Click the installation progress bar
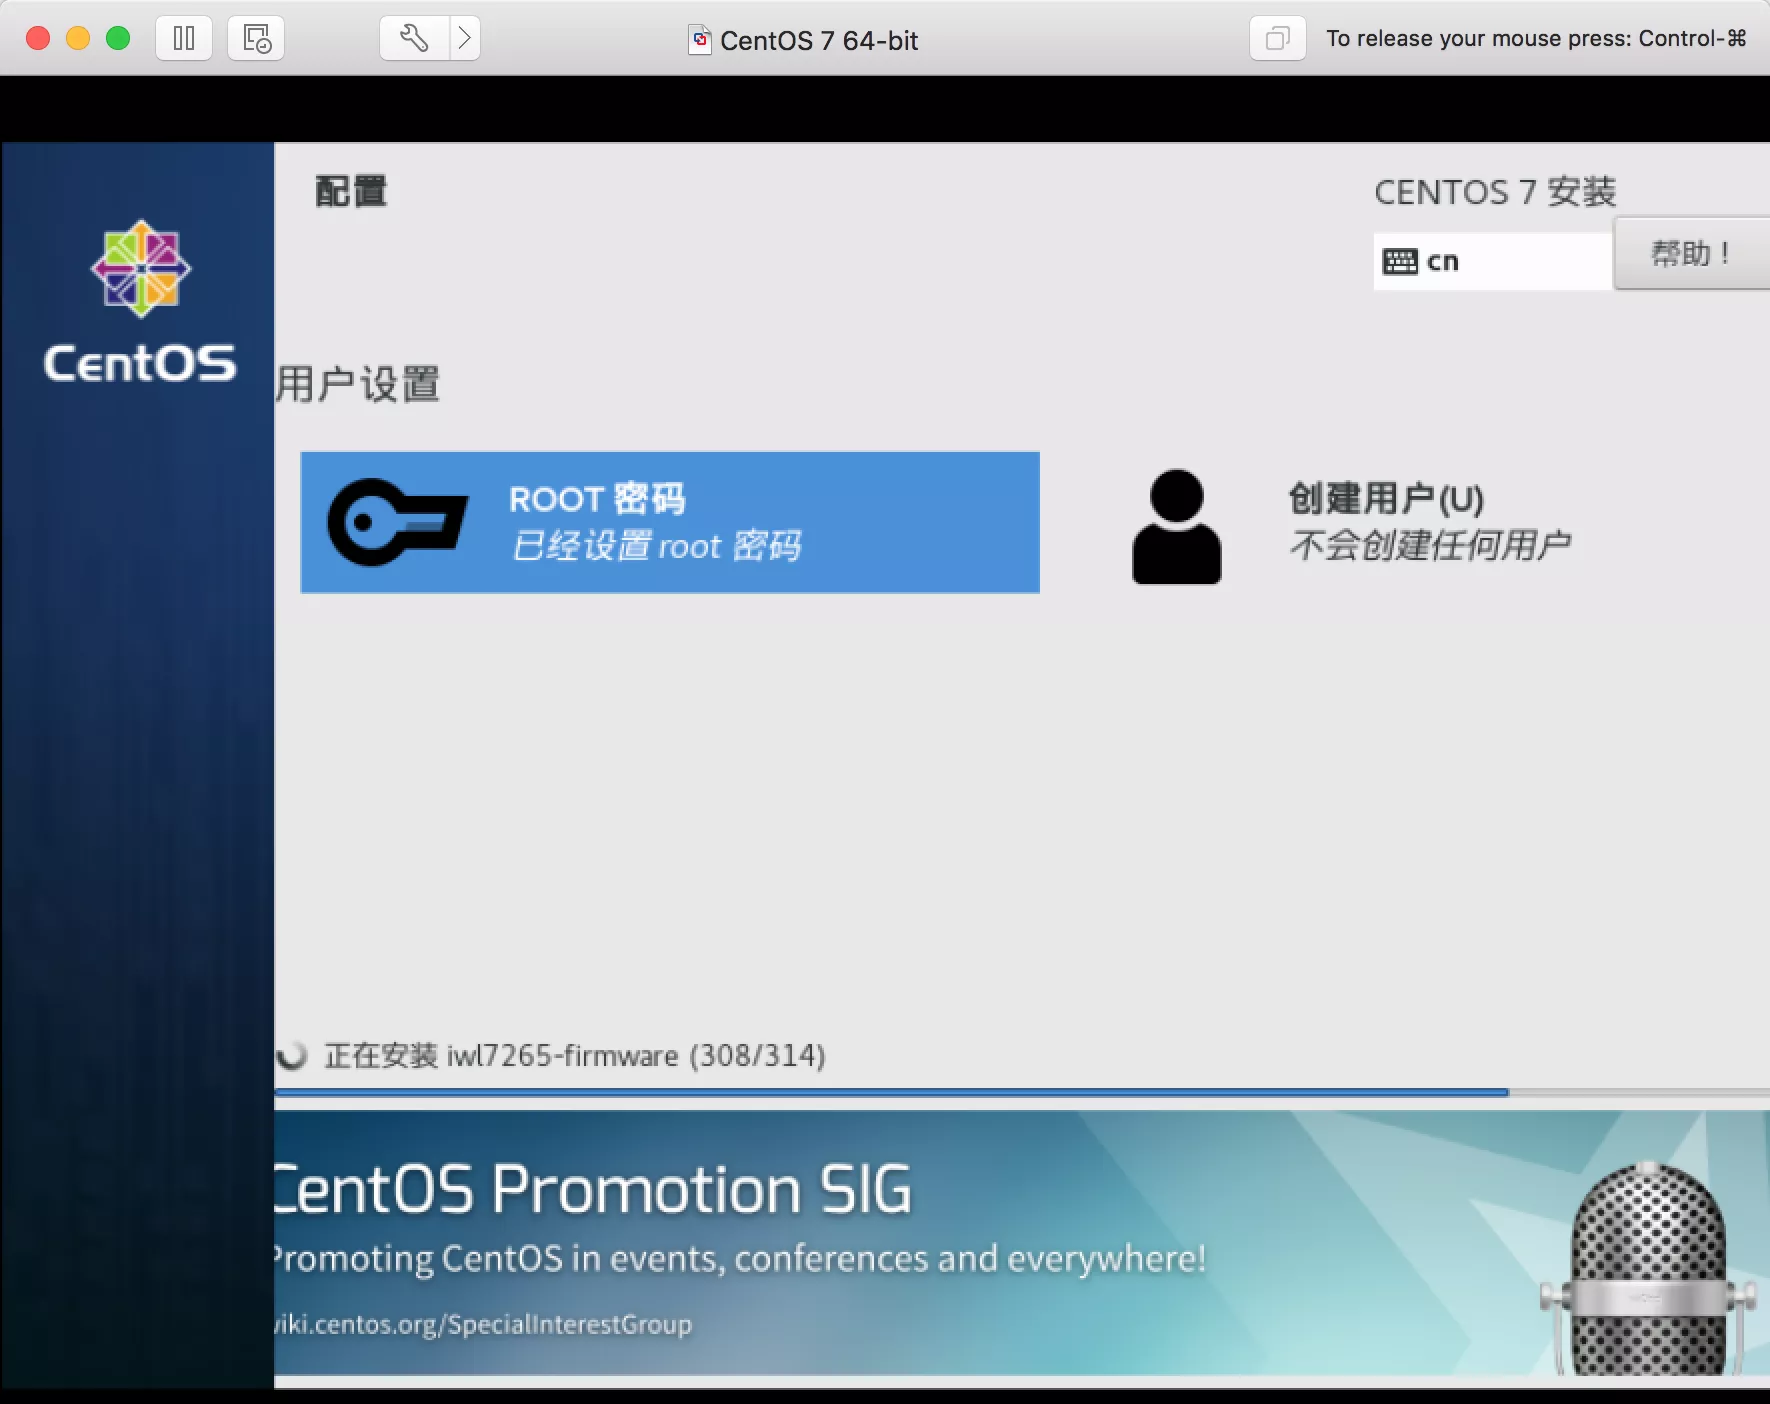Image resolution: width=1770 pixels, height=1404 pixels. (1022, 1093)
